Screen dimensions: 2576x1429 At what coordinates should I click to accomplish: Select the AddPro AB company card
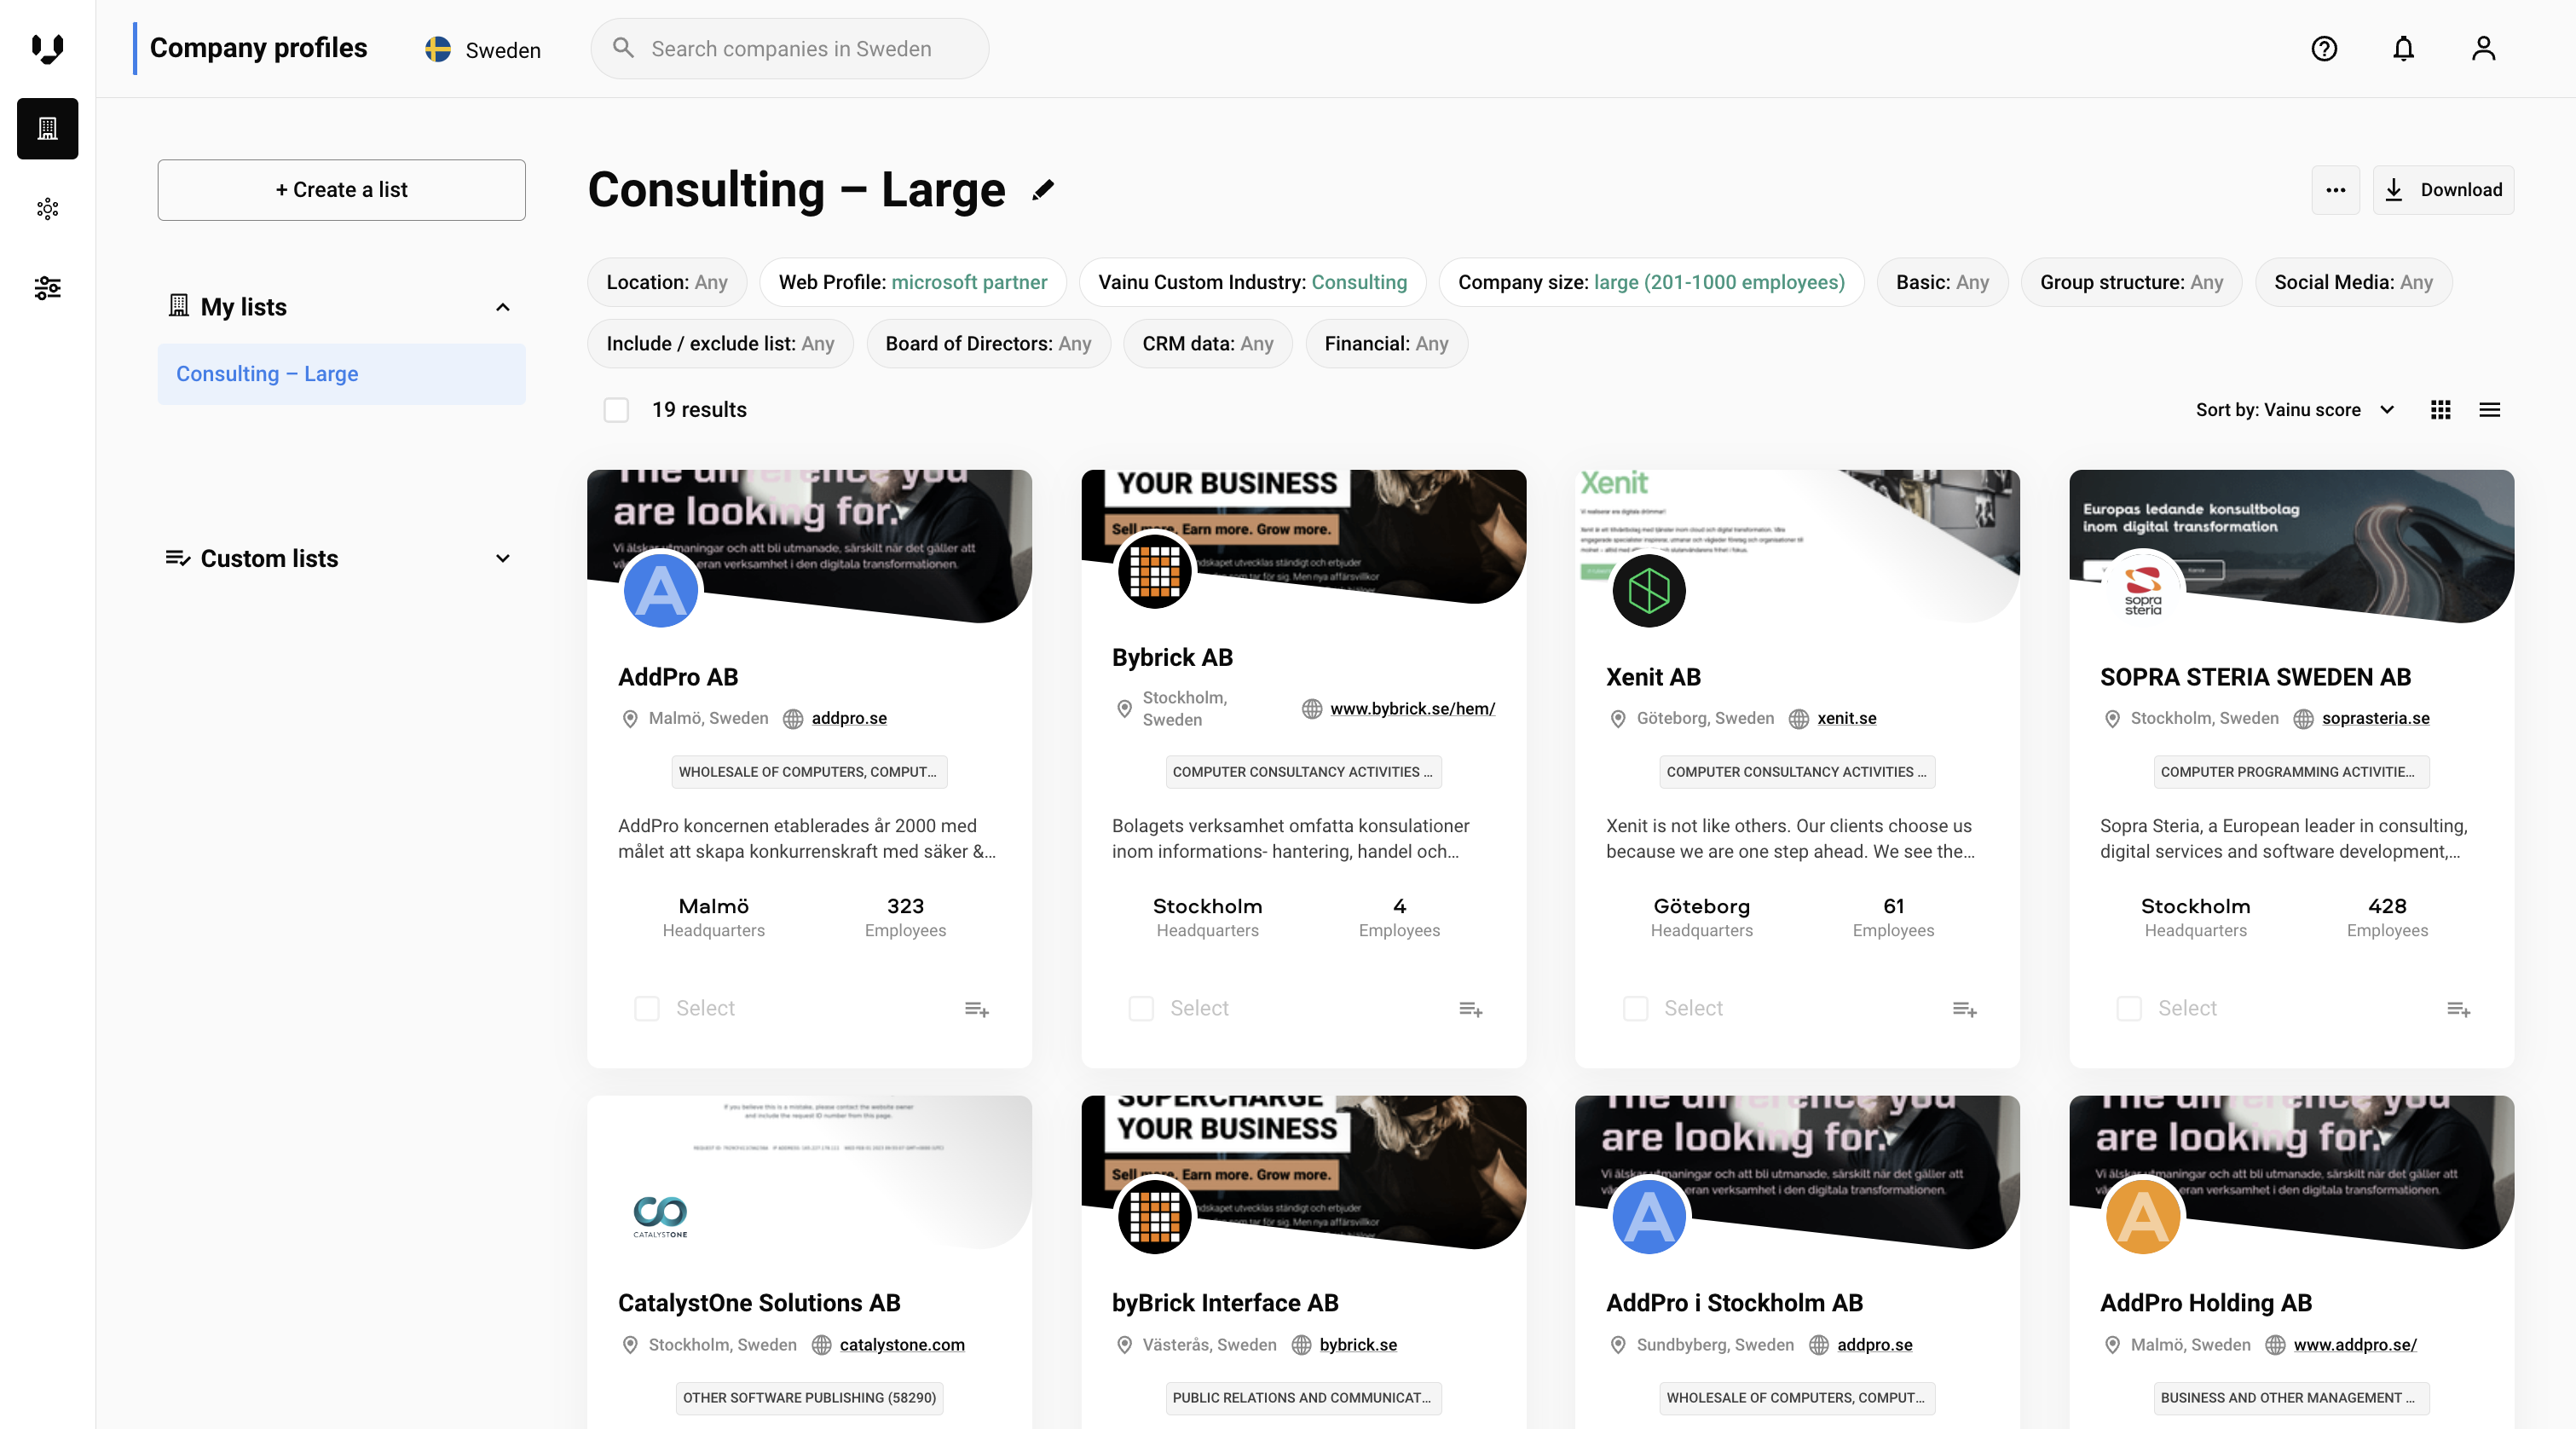click(647, 1009)
